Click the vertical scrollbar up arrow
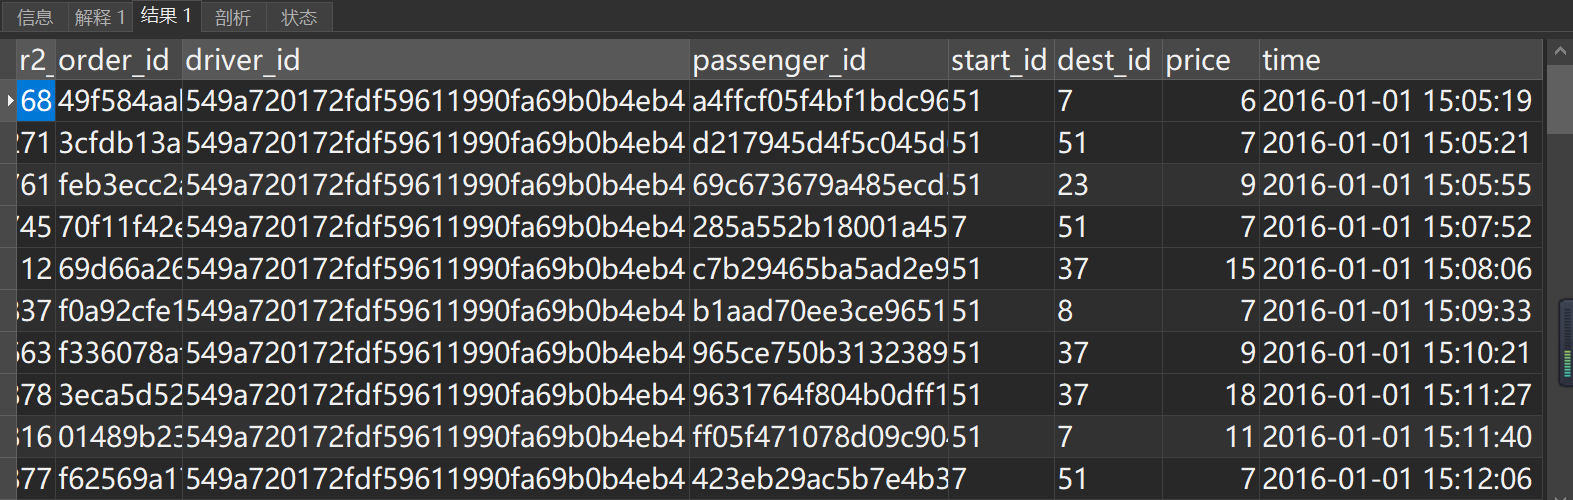The height and width of the screenshot is (500, 1573). [x=1560, y=50]
